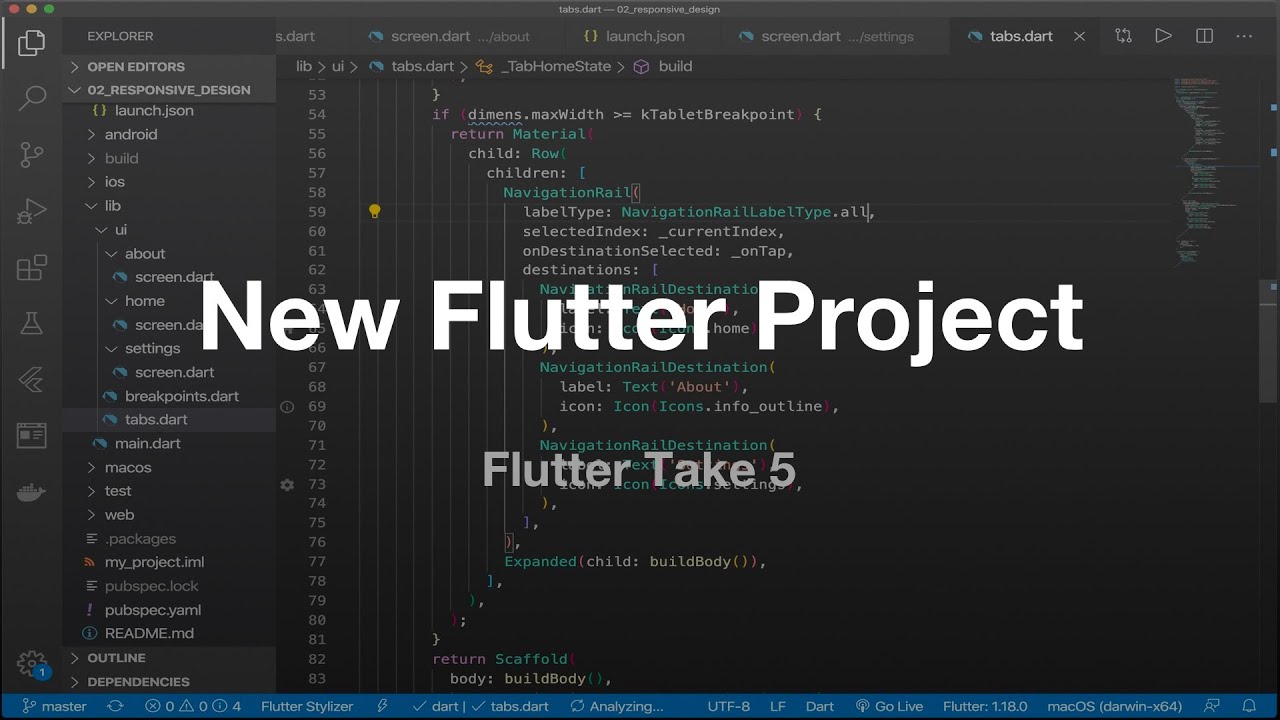
Task: Open the Explorer view in activity bar
Action: click(32, 42)
